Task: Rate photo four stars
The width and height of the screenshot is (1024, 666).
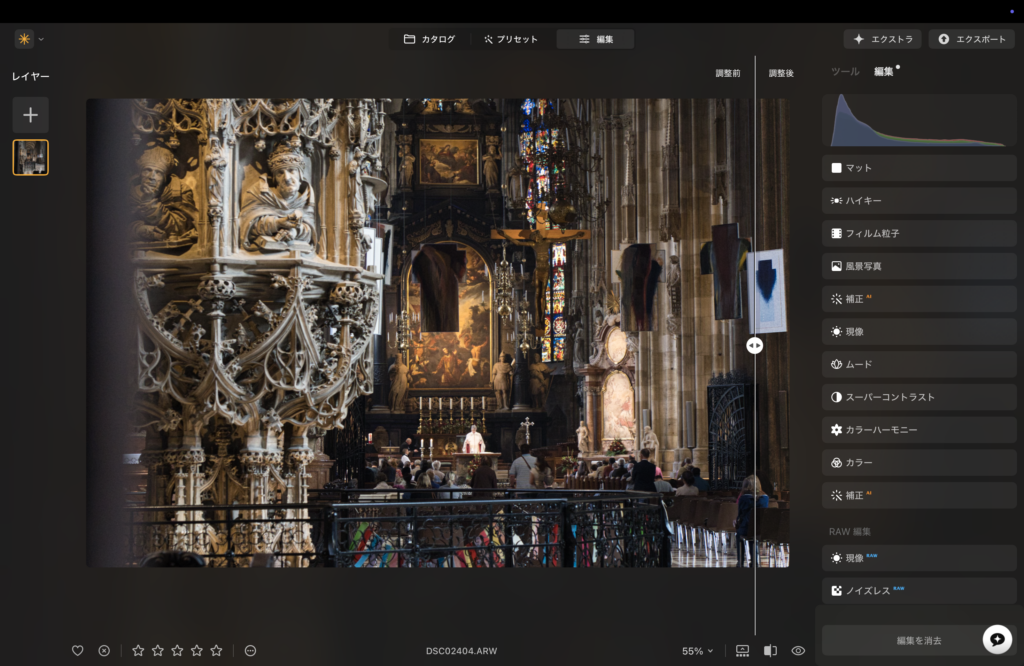Action: click(x=197, y=650)
